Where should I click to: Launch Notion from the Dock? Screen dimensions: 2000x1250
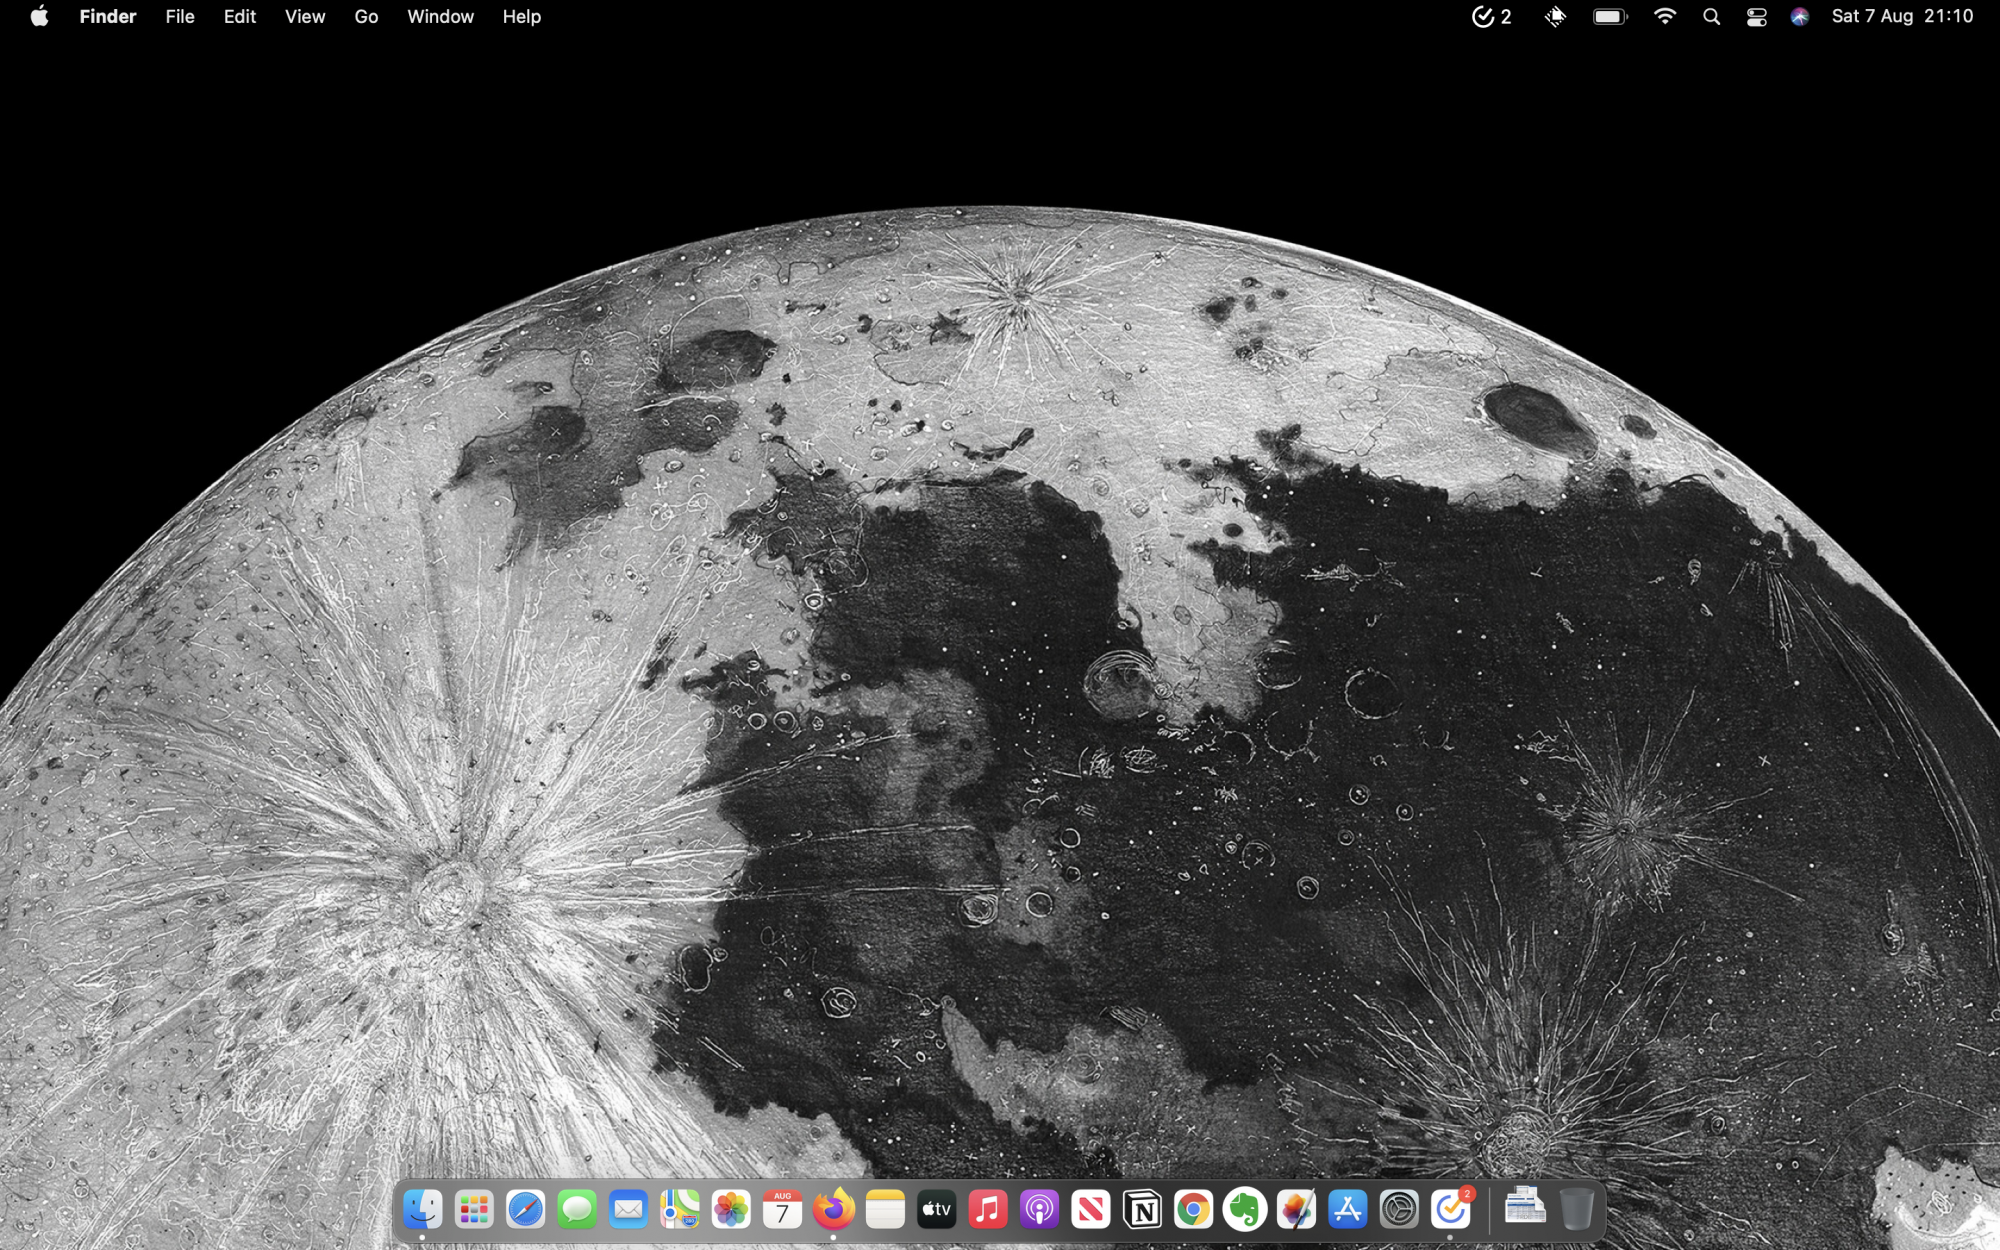point(1142,1210)
